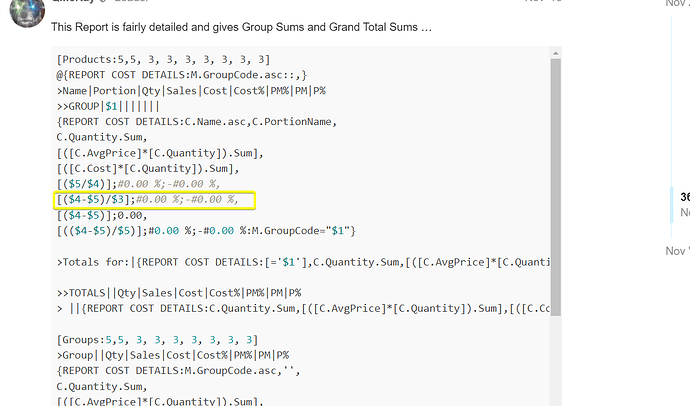Click the poster's avatar thumbnail
This screenshot has height=406, width=690.
point(27,12)
